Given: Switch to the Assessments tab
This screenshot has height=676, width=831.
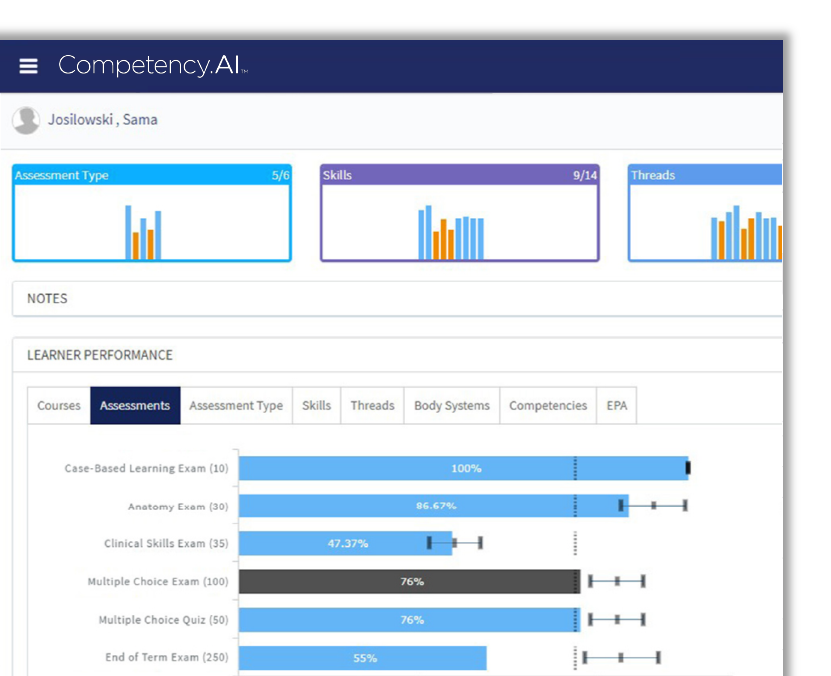Looking at the screenshot, I should pyautogui.click(x=135, y=405).
